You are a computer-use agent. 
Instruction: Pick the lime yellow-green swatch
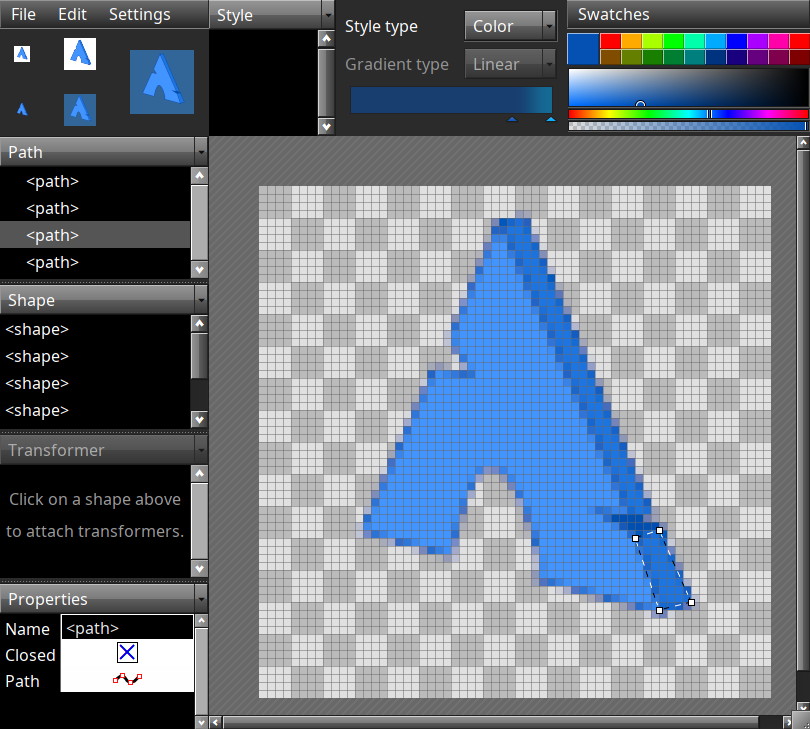click(x=652, y=41)
